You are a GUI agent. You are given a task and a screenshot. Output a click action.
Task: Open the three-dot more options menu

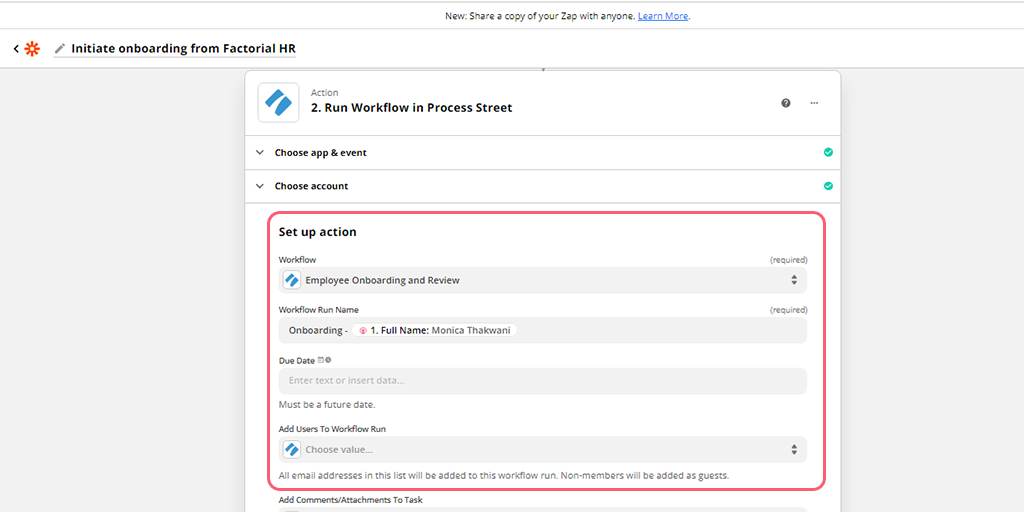[814, 103]
